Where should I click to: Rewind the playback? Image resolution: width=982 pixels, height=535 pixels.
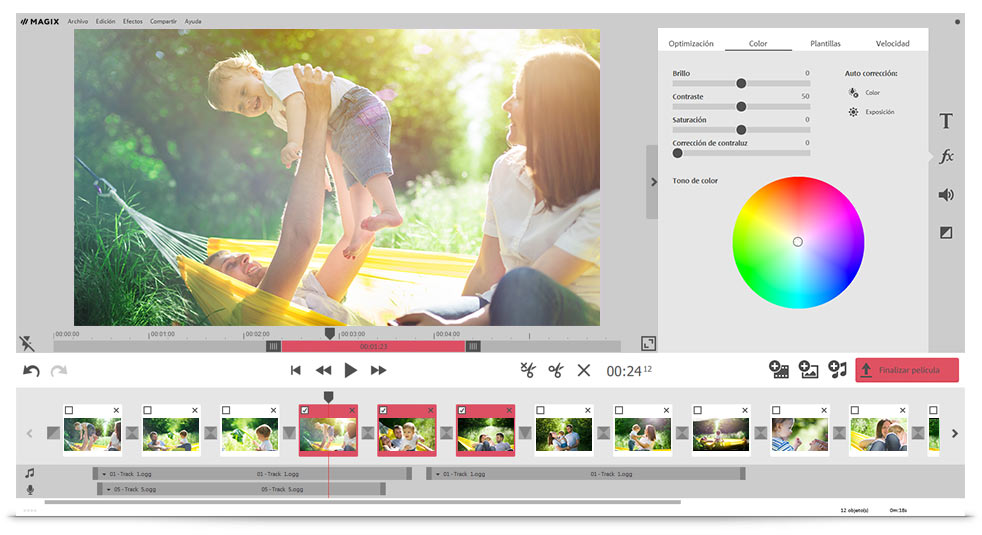point(323,370)
